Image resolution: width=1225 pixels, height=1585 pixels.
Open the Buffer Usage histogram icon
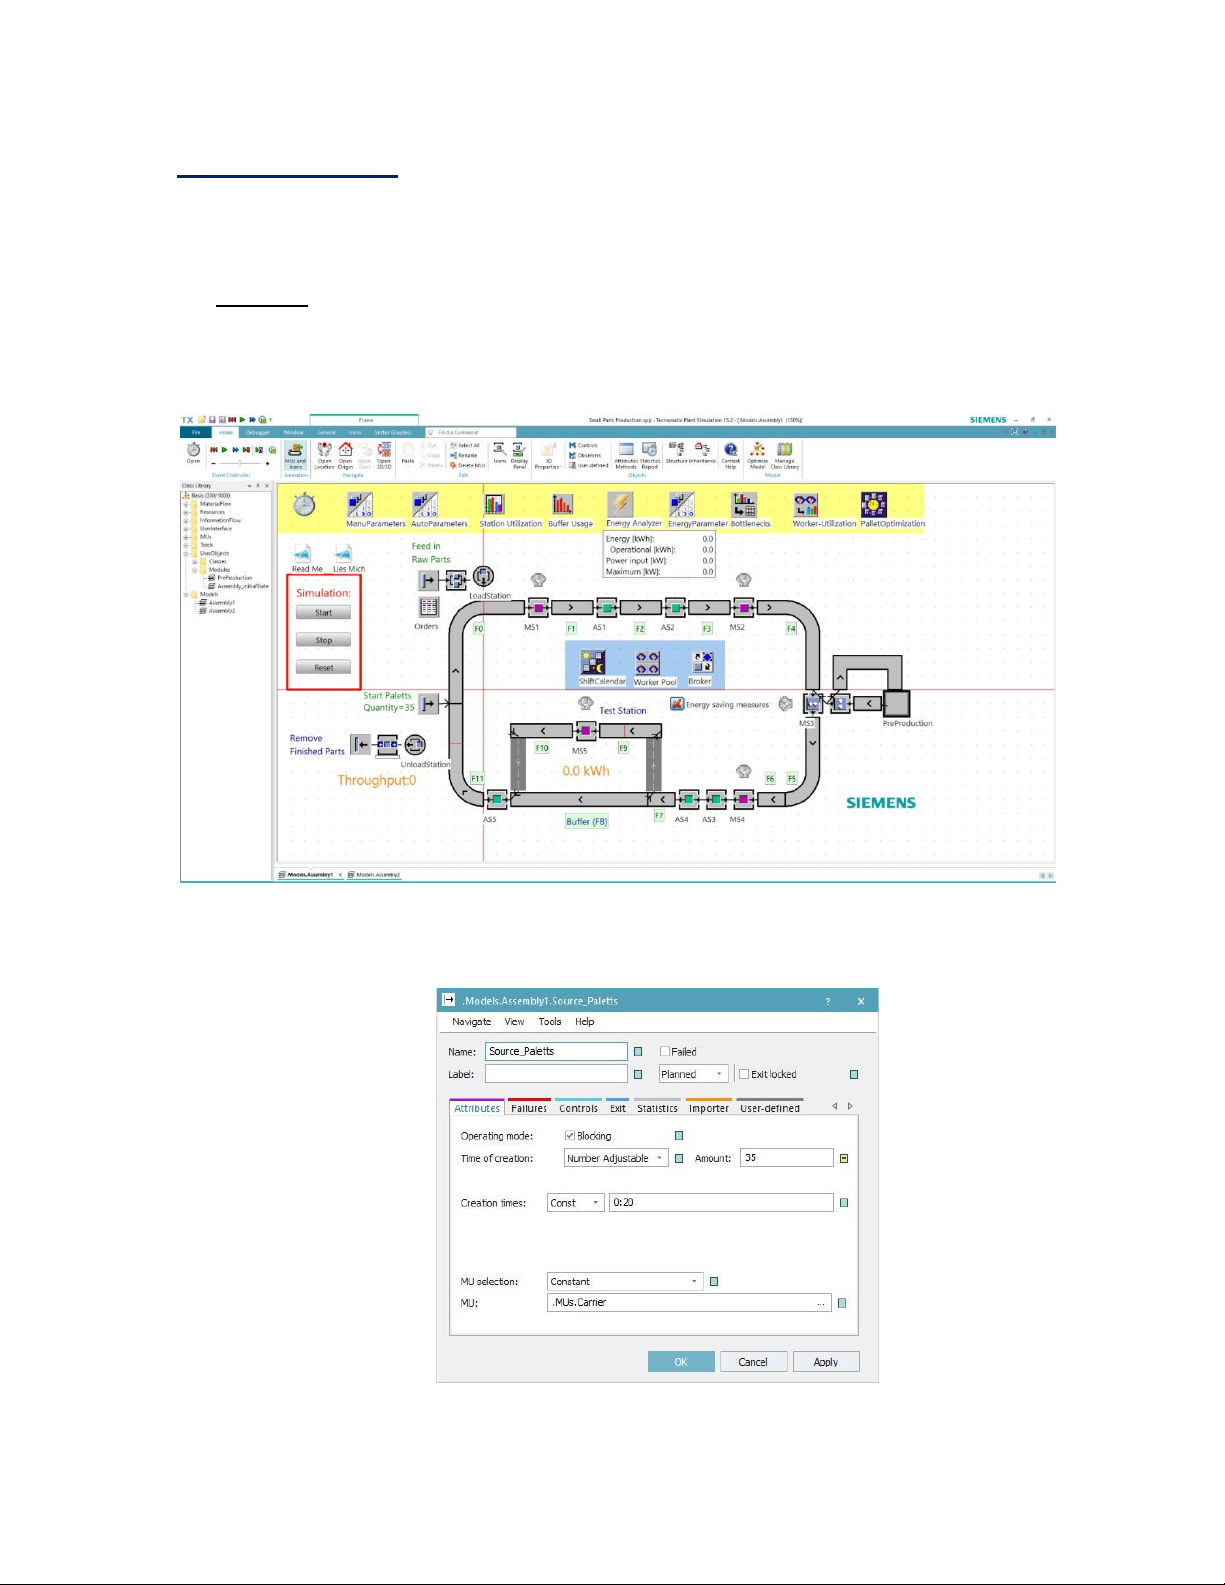point(563,504)
